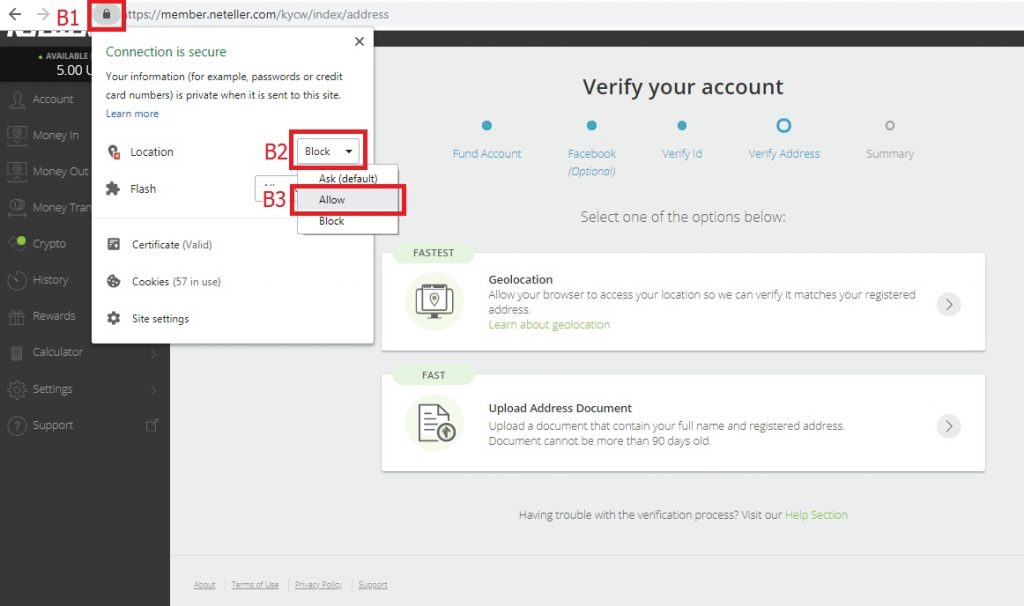
Task: Click the padlock icon in address bar
Action: pos(107,15)
